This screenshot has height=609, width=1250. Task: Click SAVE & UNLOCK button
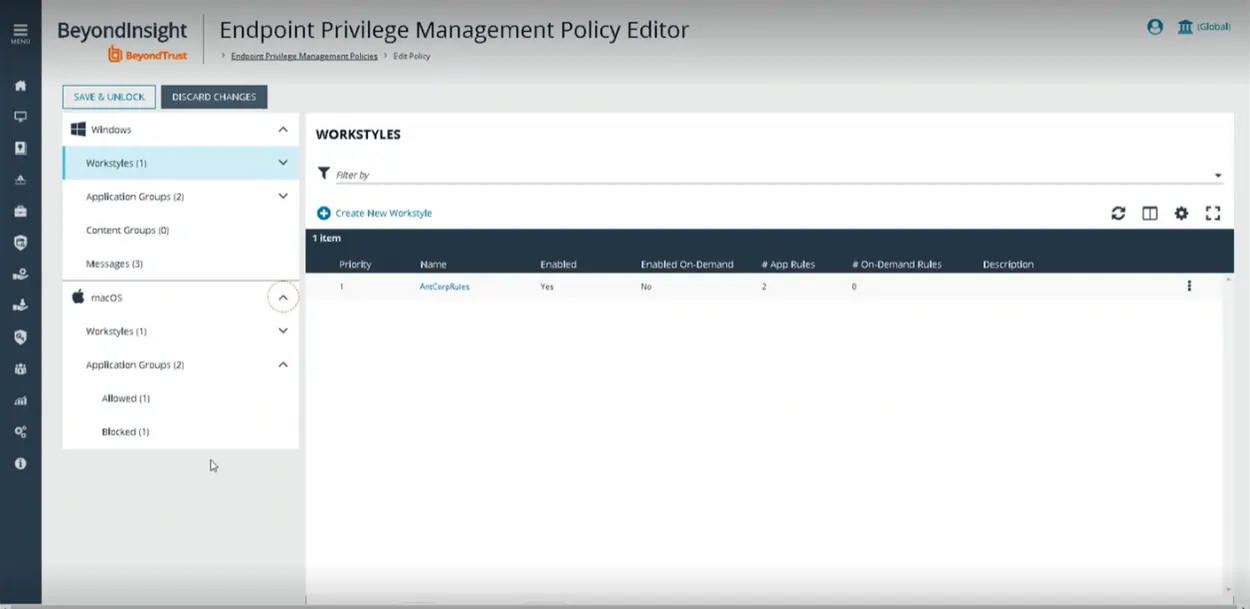[109, 97]
